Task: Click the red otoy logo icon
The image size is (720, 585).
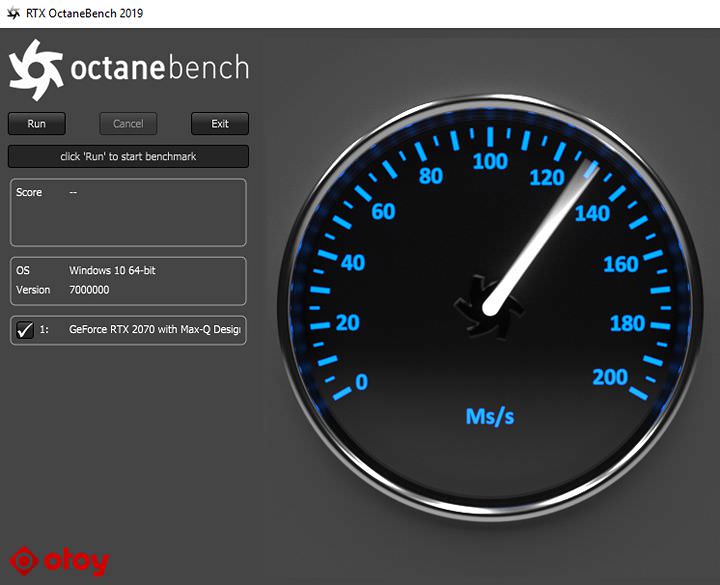Action: coord(24,561)
